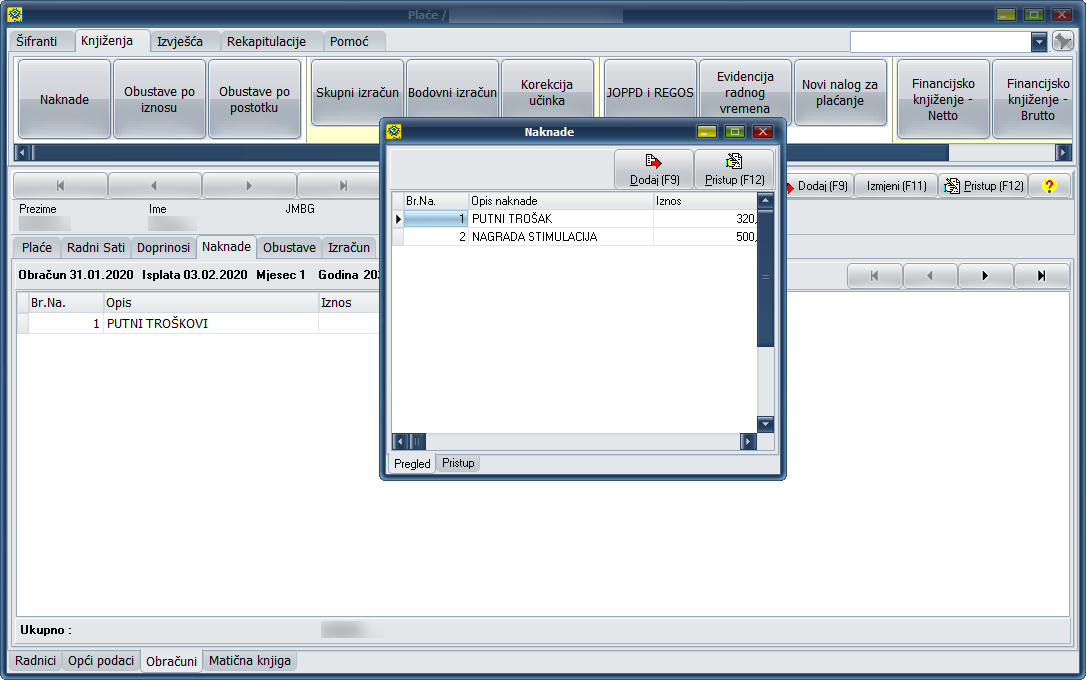Select the NAGRADA STIMULACIJA row

(x=534, y=237)
